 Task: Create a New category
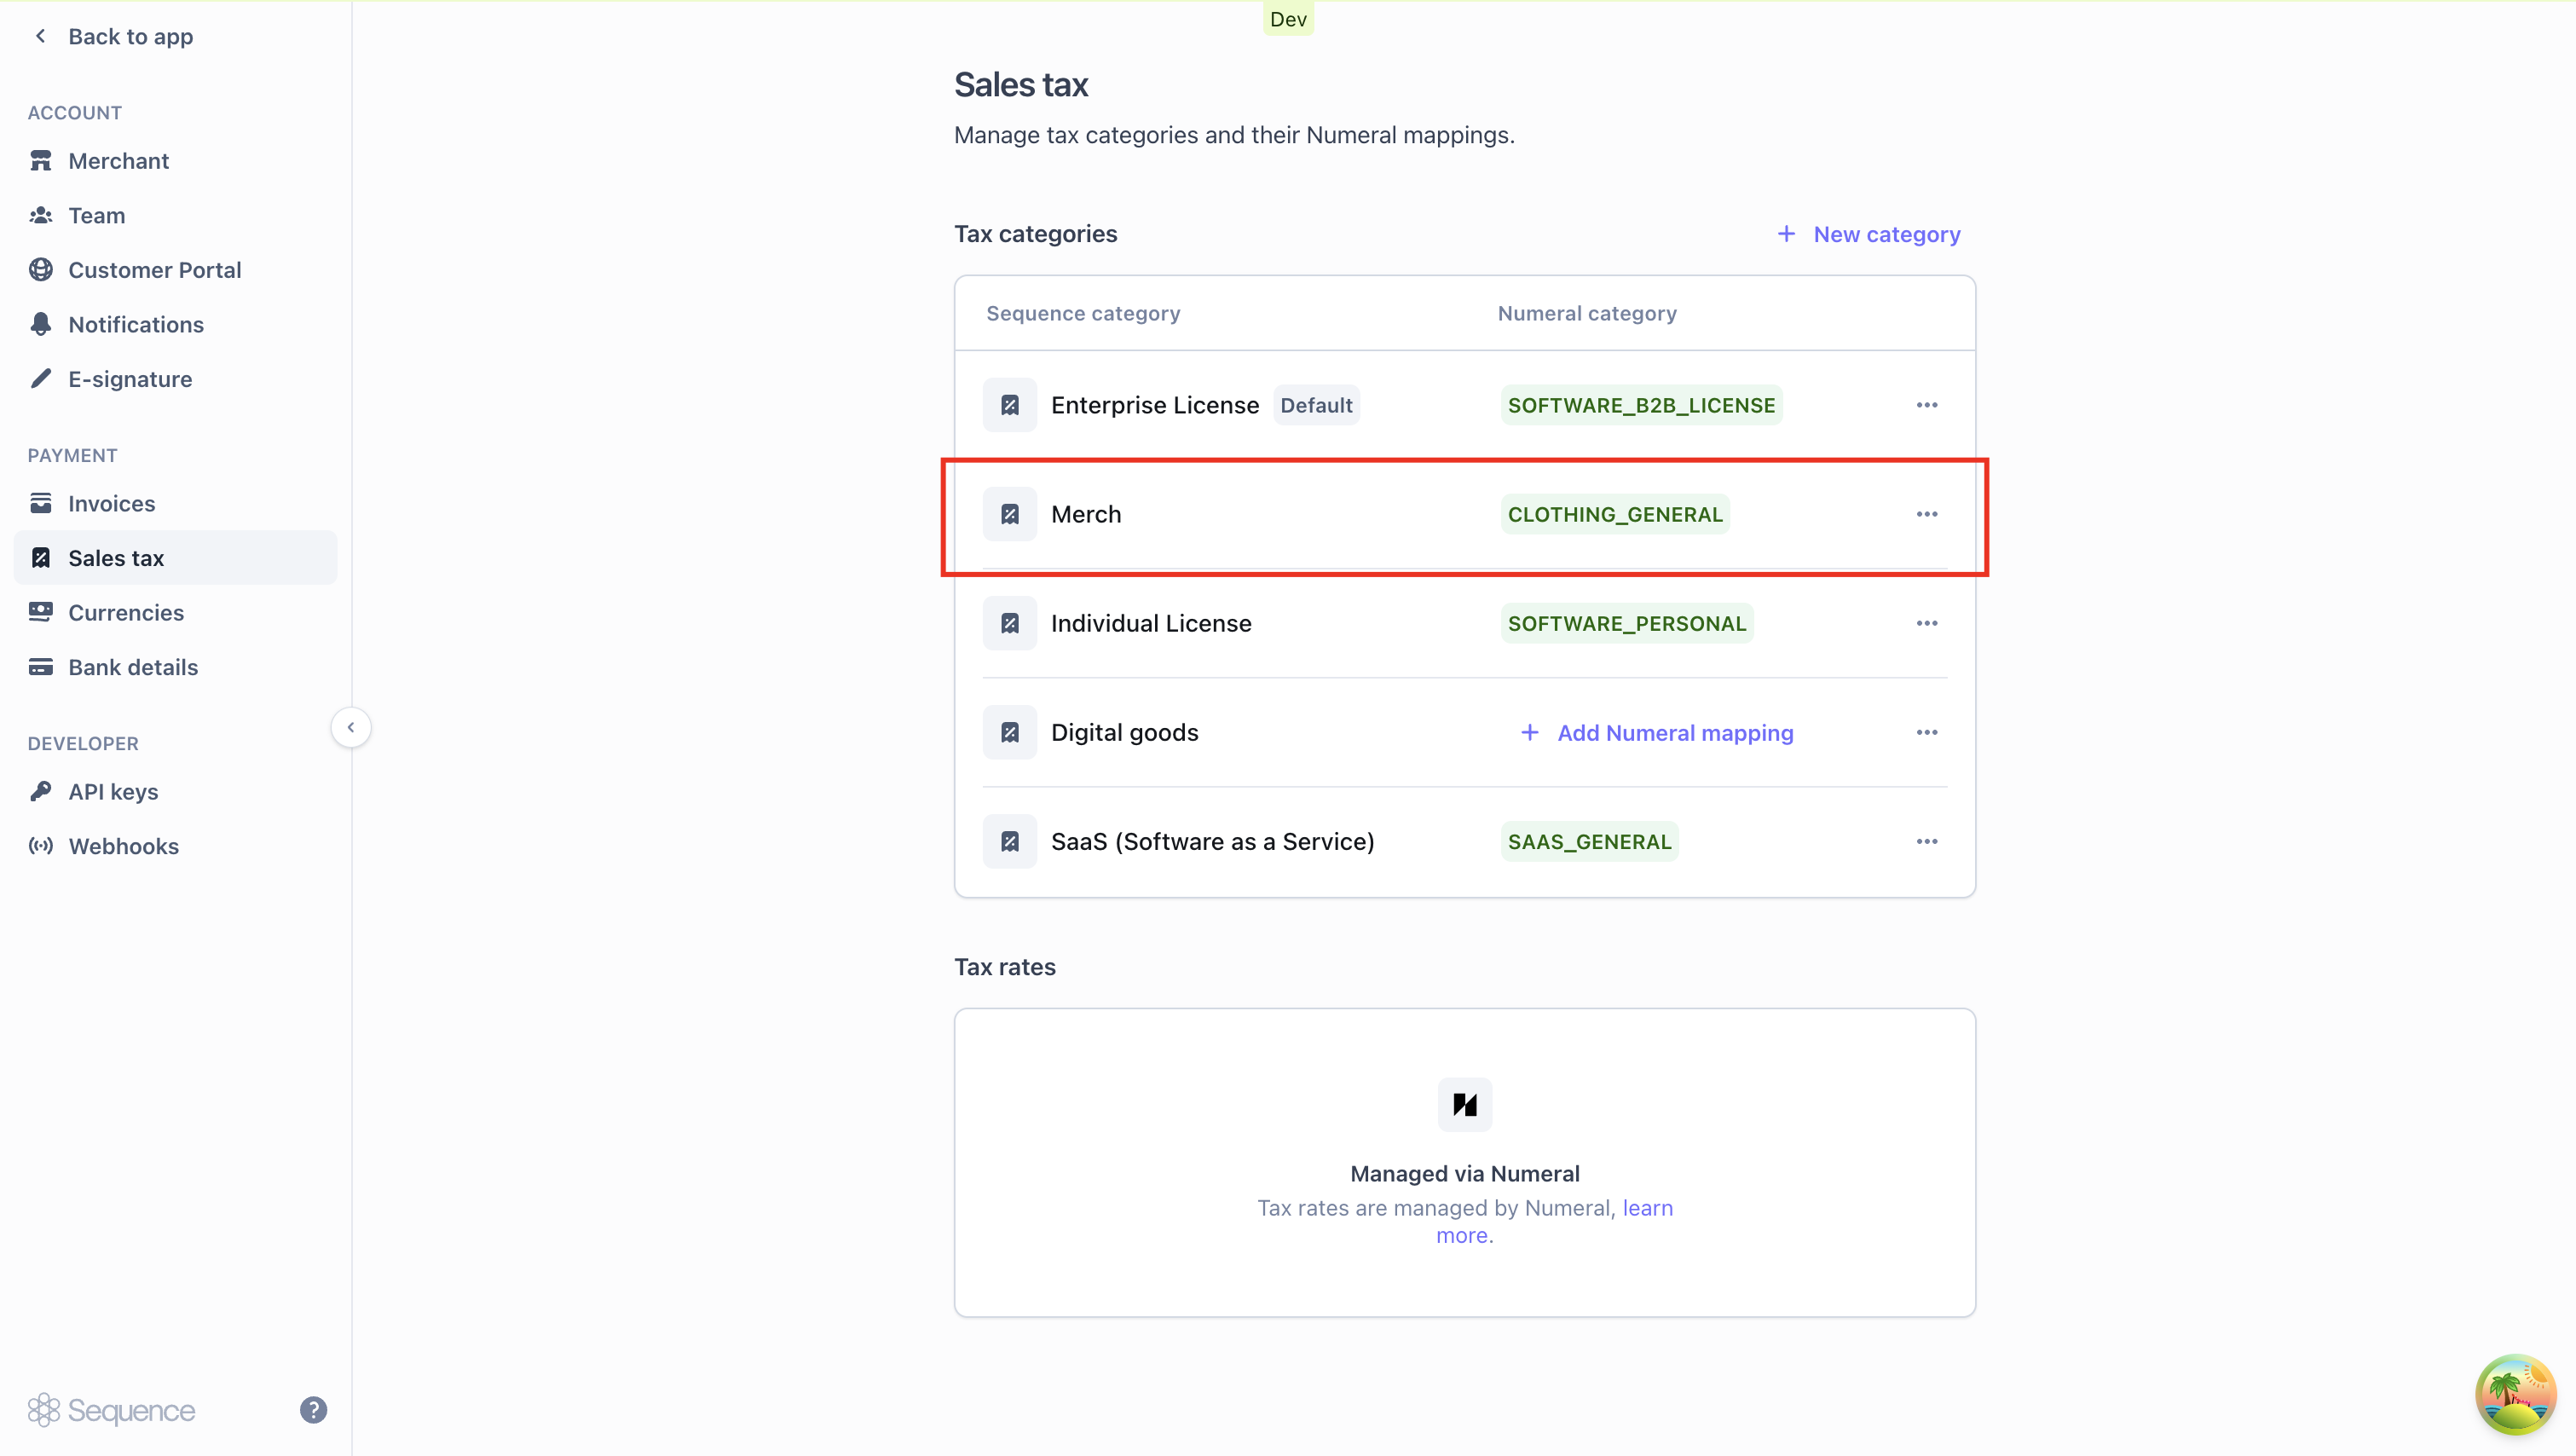click(x=1868, y=234)
